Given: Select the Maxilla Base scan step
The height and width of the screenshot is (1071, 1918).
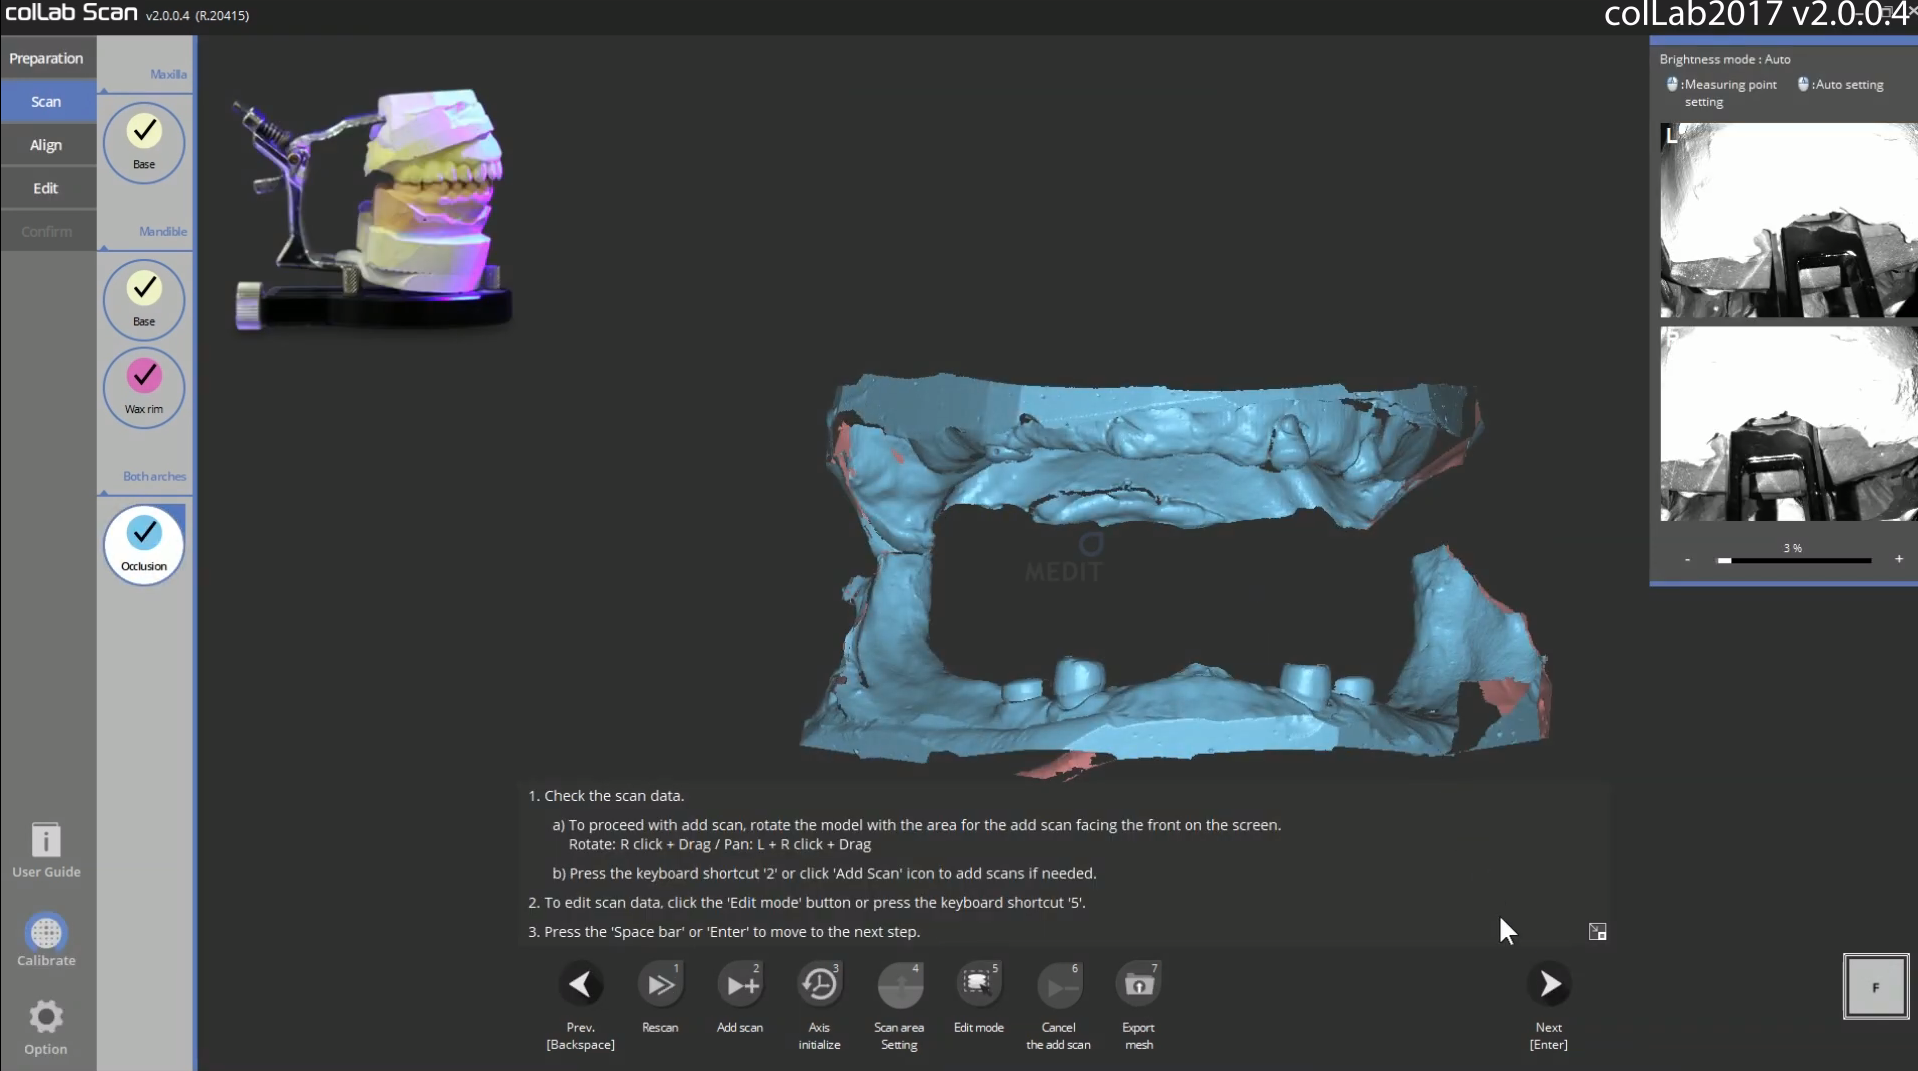Looking at the screenshot, I should tap(144, 142).
